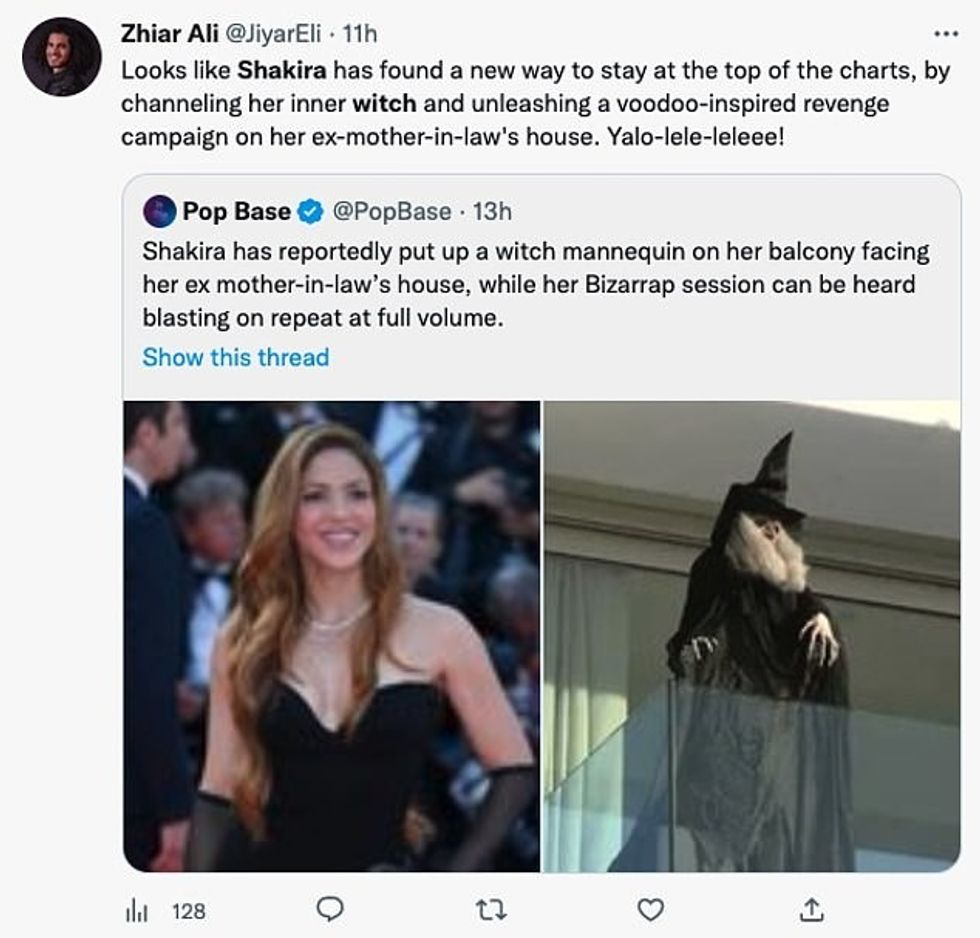The image size is (980, 938).
Task: Open the 13h quoted tweet timestamp
Action: pyautogui.click(x=492, y=212)
